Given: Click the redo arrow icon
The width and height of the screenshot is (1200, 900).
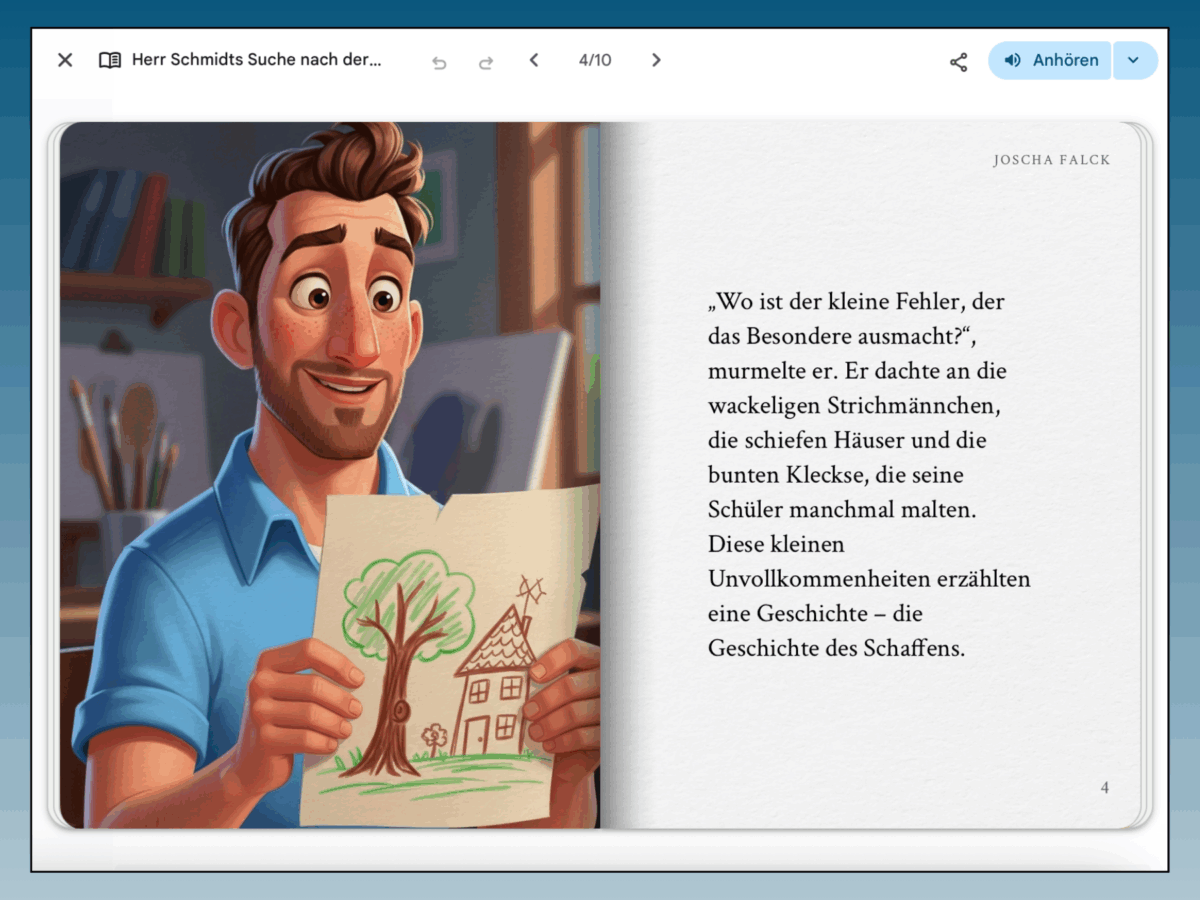Looking at the screenshot, I should pos(486,61).
